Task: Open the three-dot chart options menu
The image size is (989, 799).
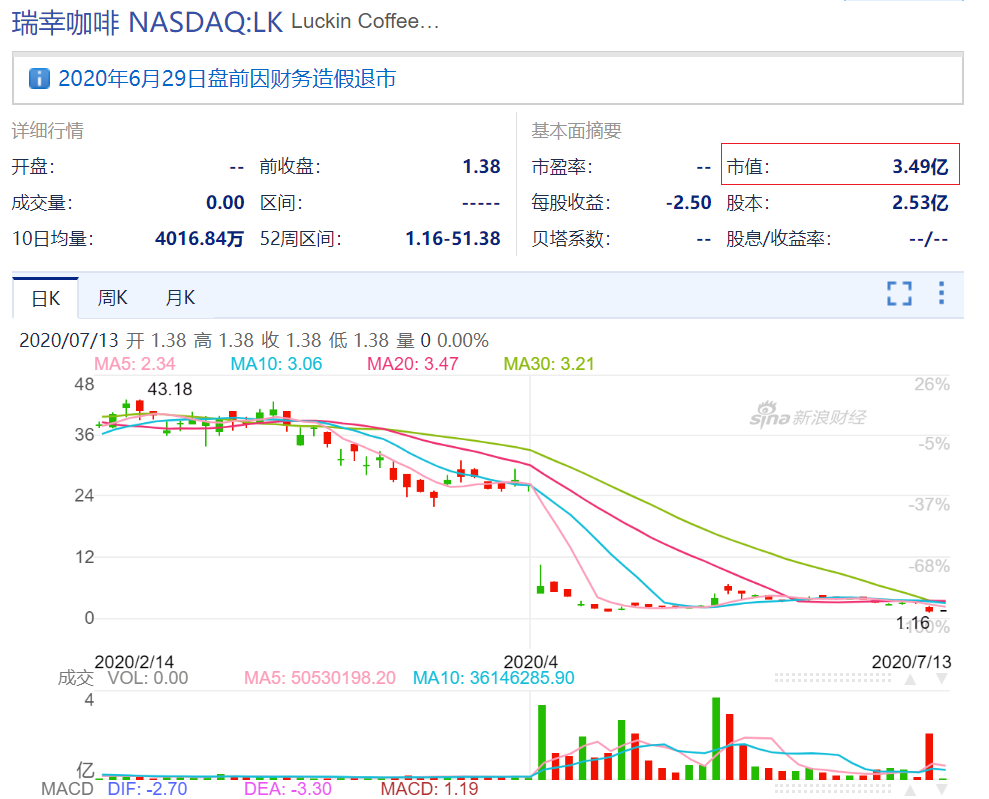Action: [x=941, y=293]
